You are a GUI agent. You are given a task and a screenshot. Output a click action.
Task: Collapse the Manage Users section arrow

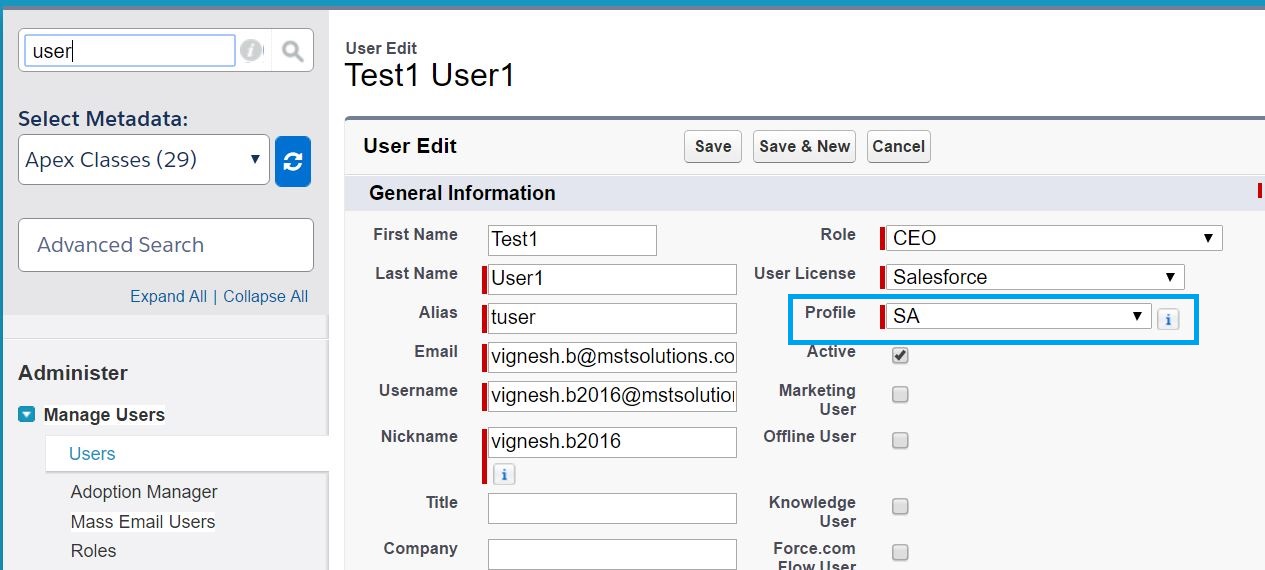click(27, 415)
